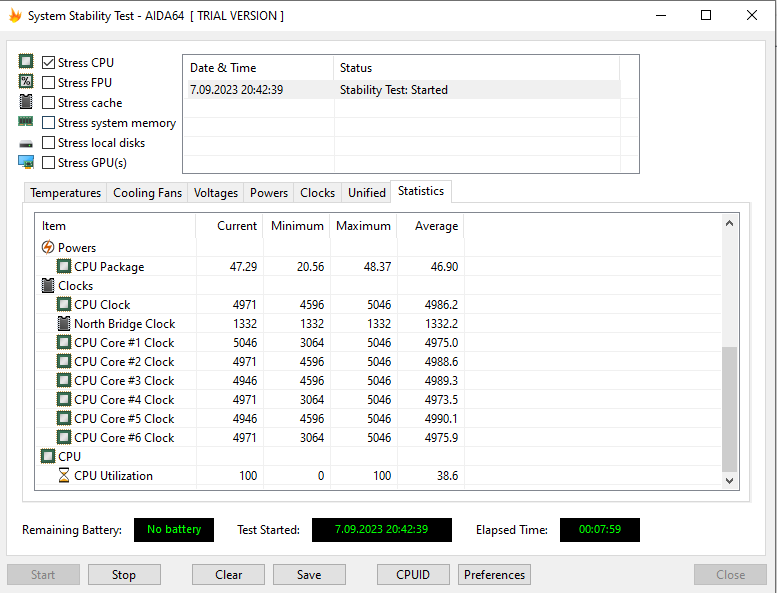Click the chip icon beside Stress cache

click(26, 102)
